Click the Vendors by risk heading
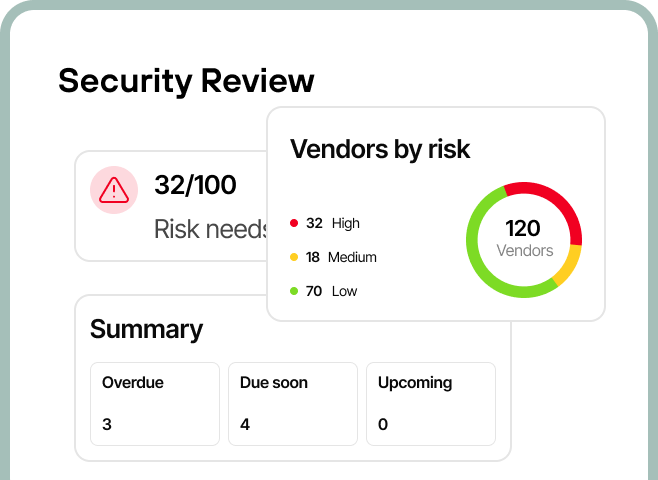This screenshot has width=658, height=480. [380, 149]
